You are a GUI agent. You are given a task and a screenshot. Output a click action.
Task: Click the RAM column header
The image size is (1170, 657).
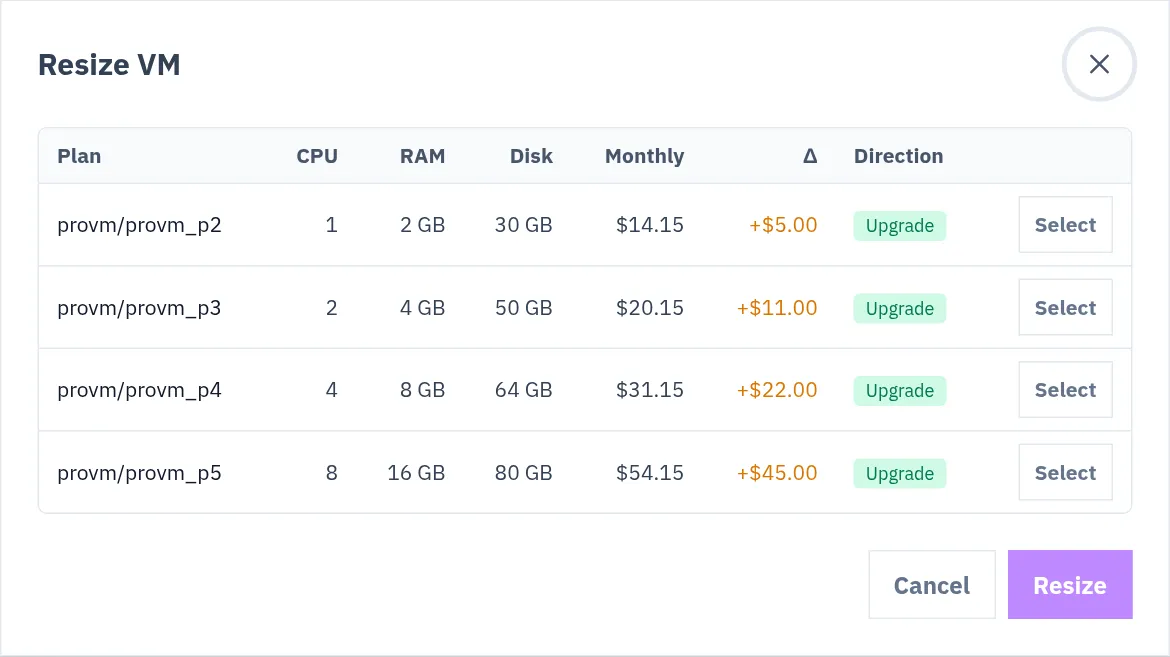[422, 156]
